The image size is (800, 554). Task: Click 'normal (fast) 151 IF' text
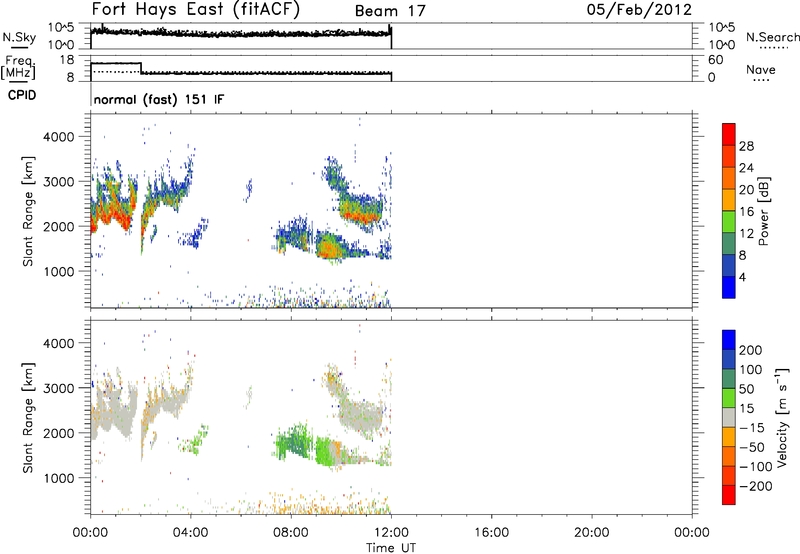point(159,100)
